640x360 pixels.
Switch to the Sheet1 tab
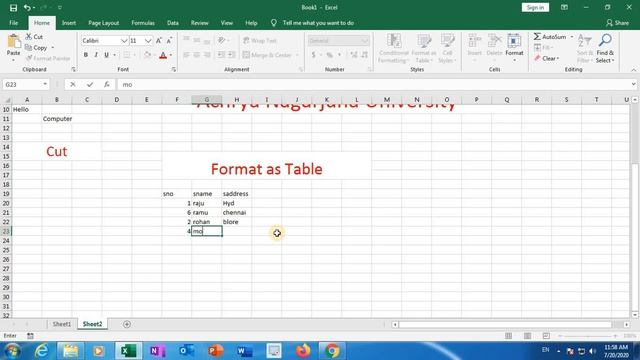coord(62,324)
